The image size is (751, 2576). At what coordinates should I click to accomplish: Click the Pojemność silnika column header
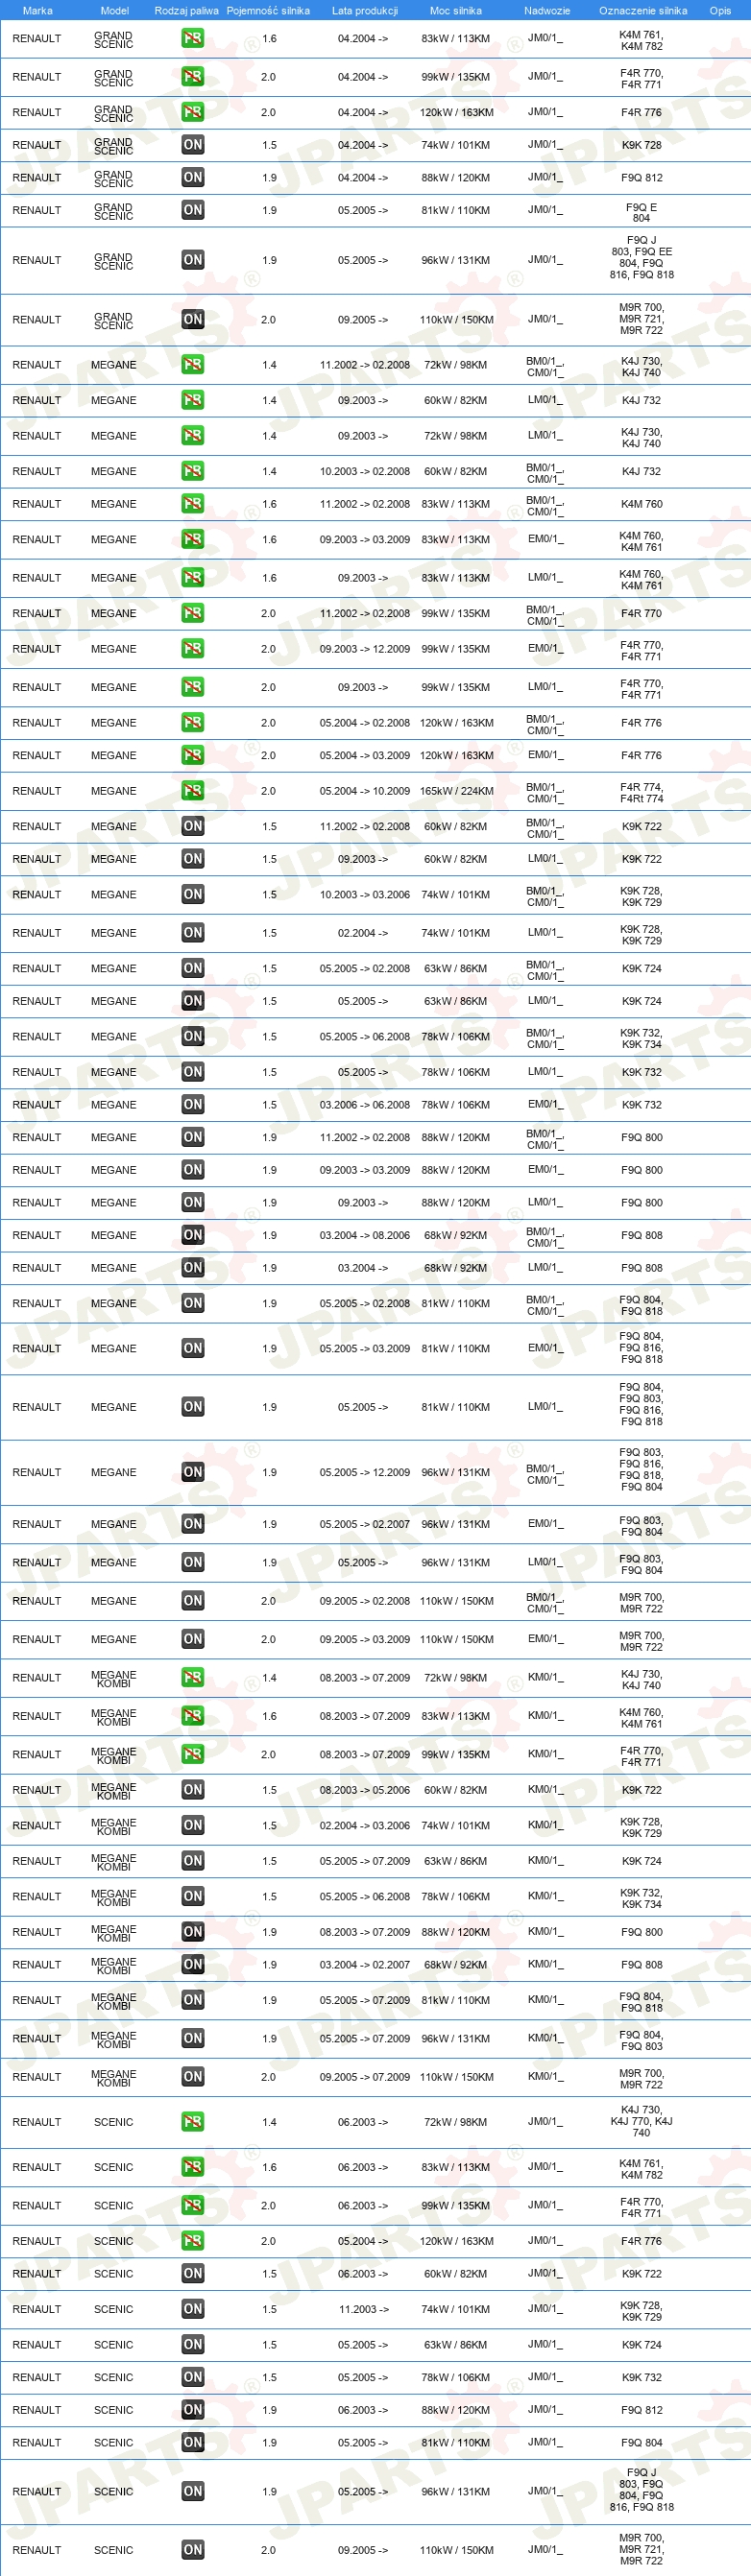[268, 10]
